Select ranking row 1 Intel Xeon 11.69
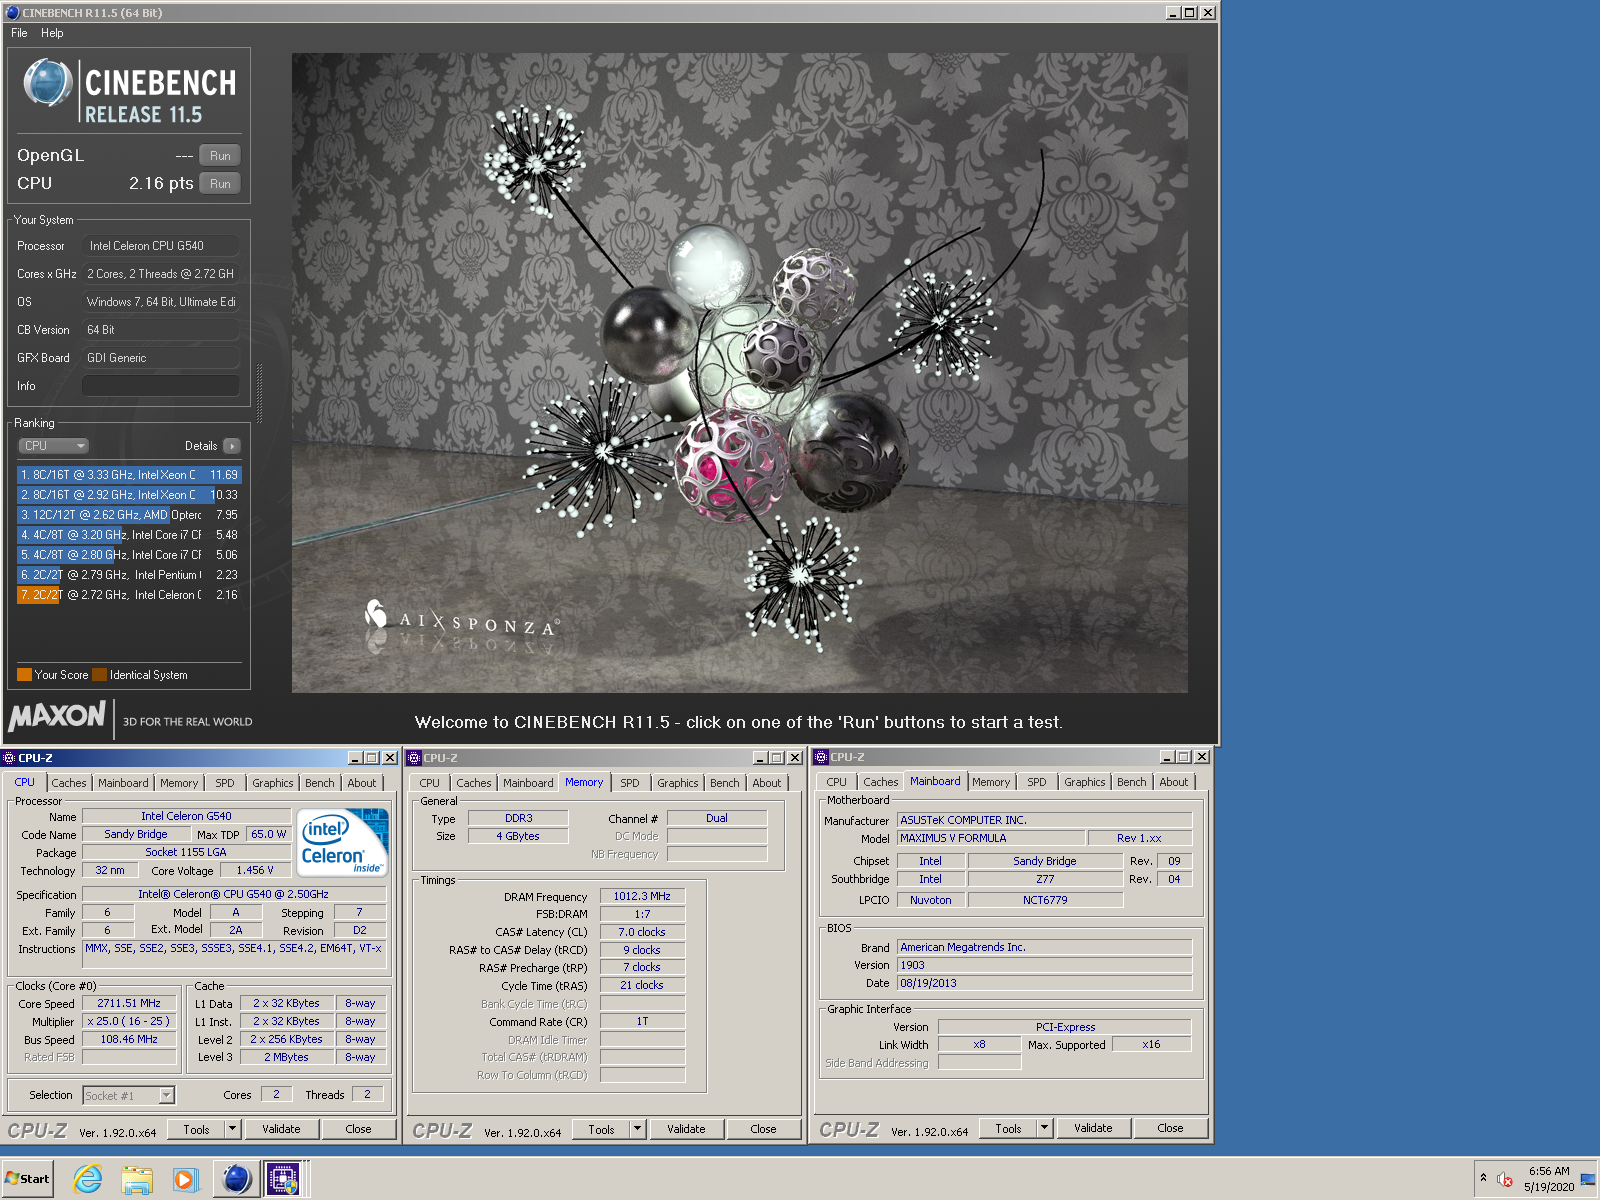This screenshot has width=1600, height=1200. [x=129, y=475]
